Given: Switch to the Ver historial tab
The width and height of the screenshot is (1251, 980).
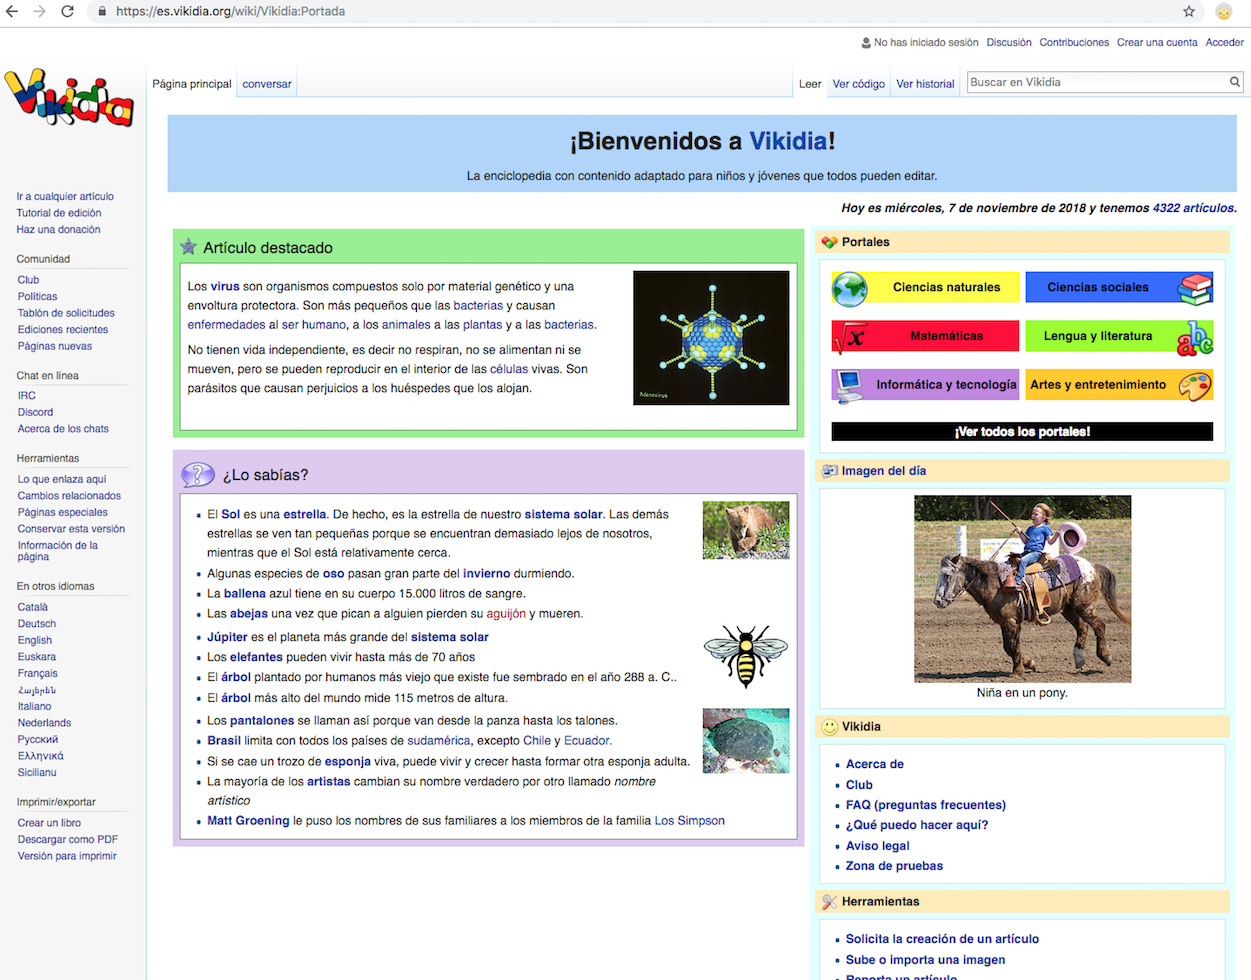Looking at the screenshot, I should pyautogui.click(x=924, y=84).
